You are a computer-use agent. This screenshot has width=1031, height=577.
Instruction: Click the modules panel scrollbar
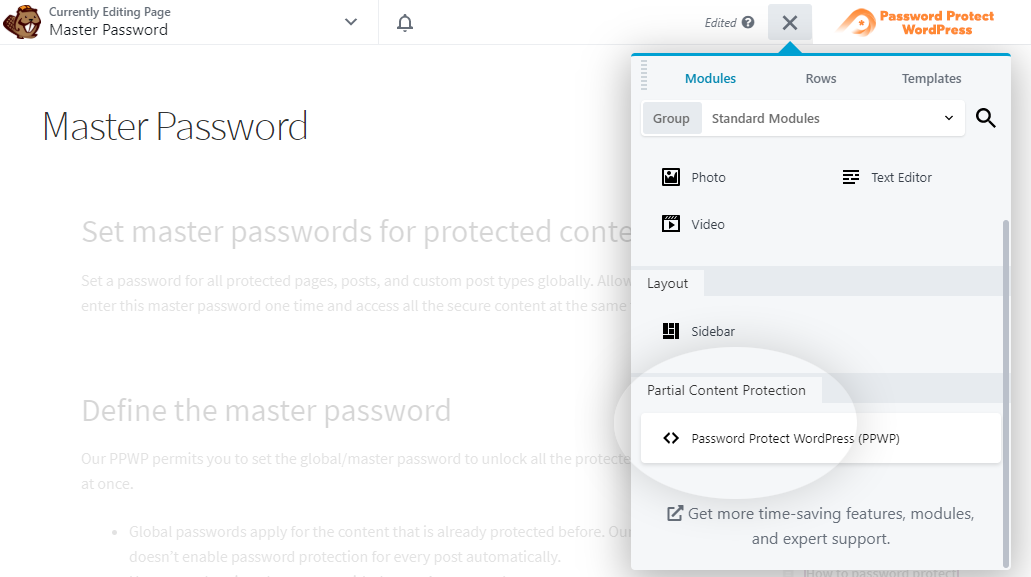tap(1005, 393)
